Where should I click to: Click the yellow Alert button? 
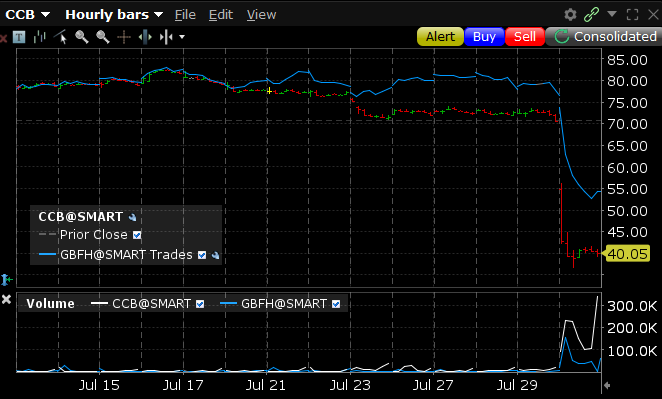tap(440, 37)
